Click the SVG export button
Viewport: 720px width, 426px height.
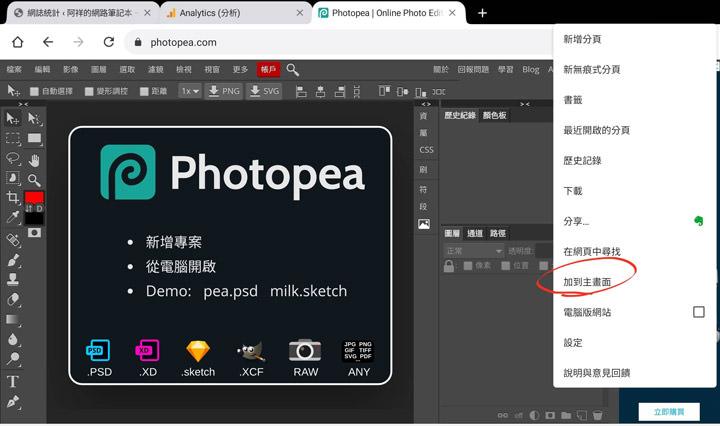[264, 91]
